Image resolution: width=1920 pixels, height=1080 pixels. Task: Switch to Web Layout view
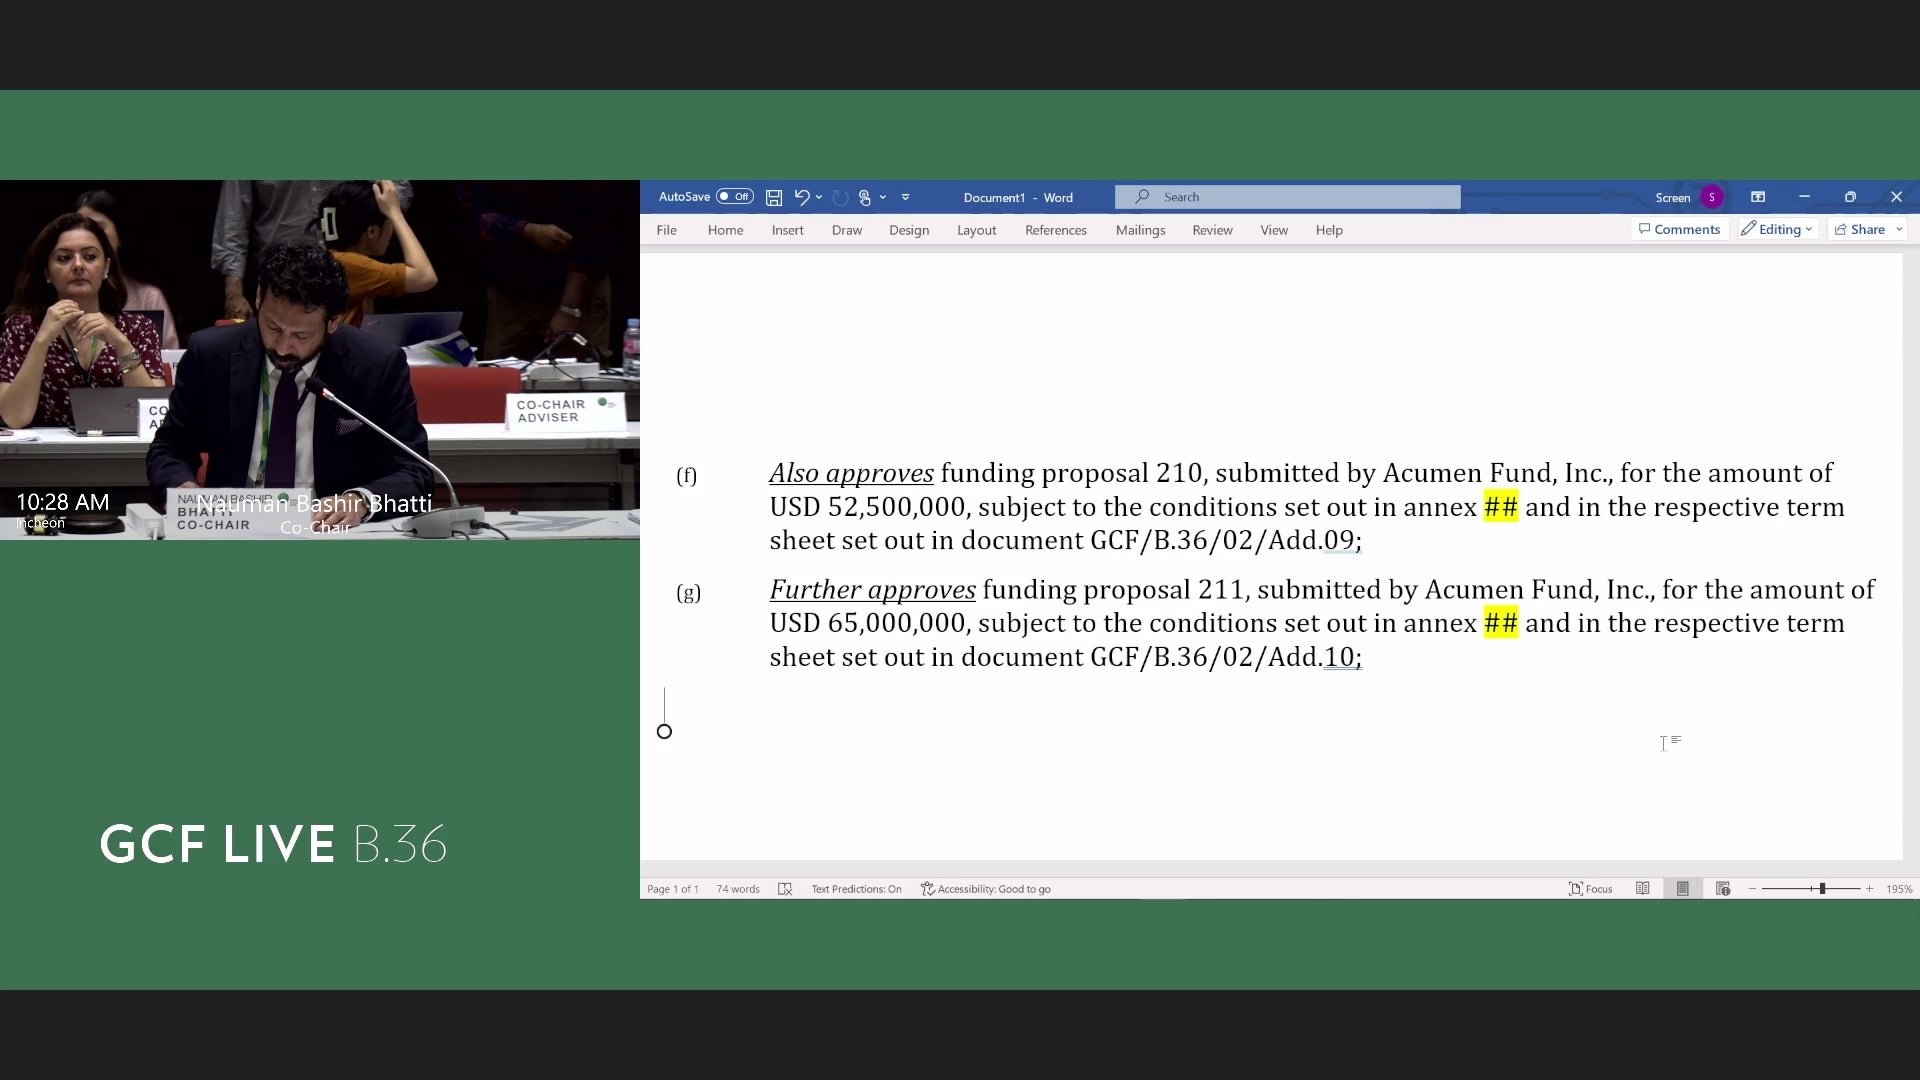click(1723, 889)
